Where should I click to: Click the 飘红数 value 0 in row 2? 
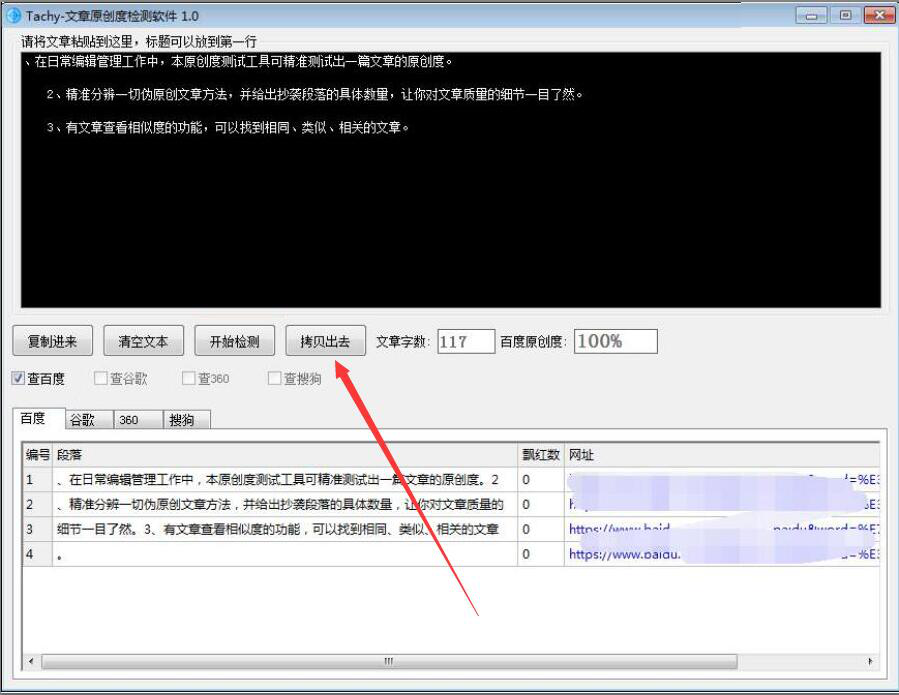pyautogui.click(x=541, y=504)
